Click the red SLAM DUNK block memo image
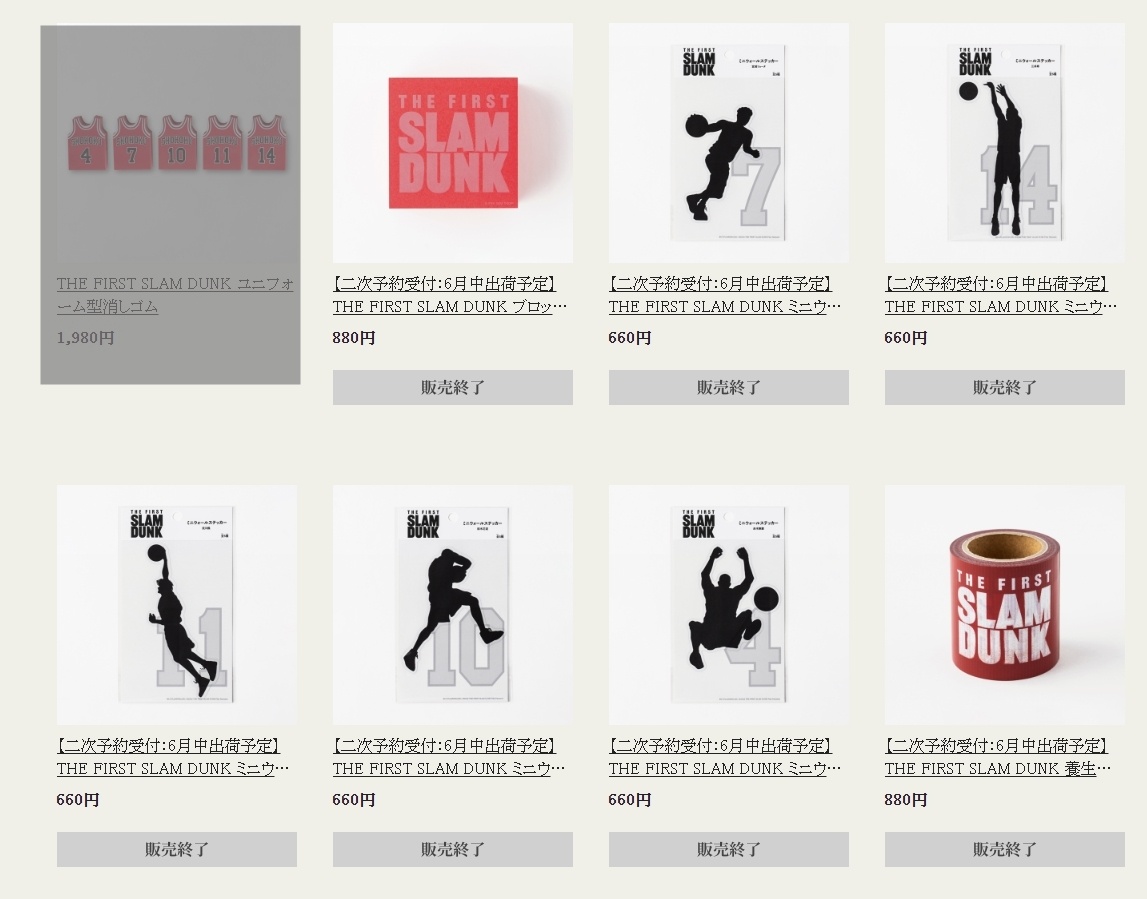This screenshot has width=1147, height=899. [453, 143]
